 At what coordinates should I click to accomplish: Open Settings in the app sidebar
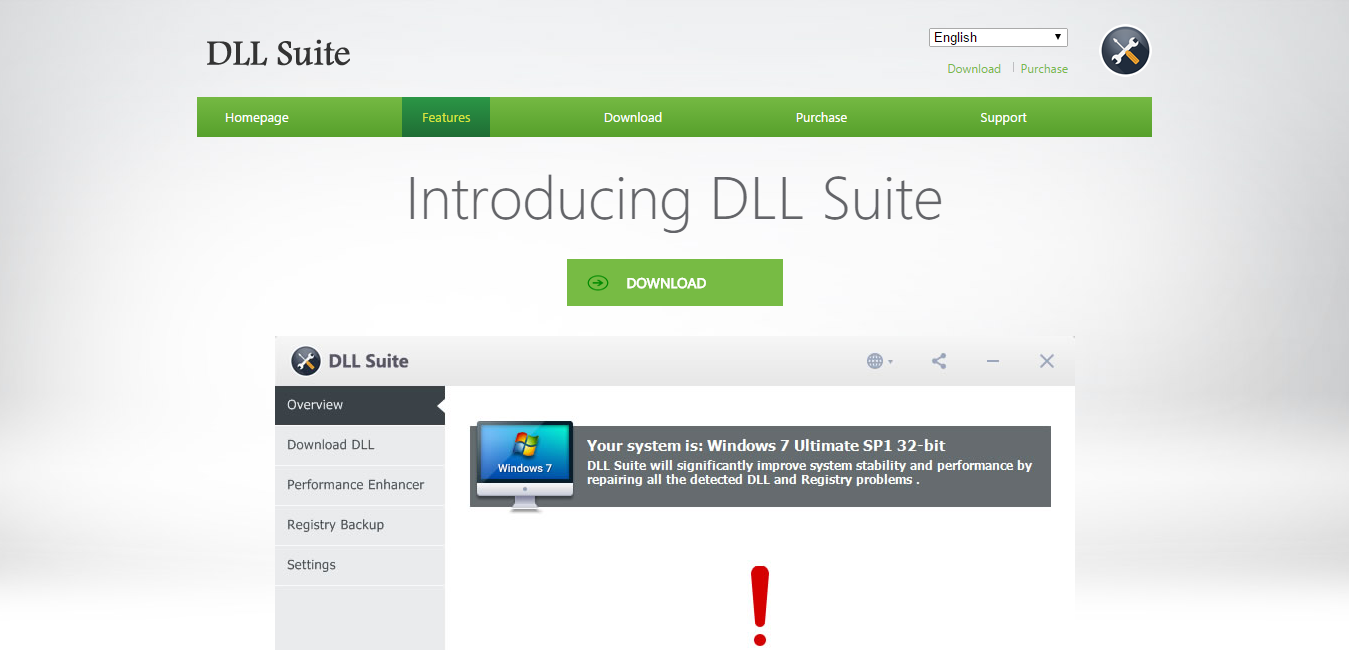point(360,565)
